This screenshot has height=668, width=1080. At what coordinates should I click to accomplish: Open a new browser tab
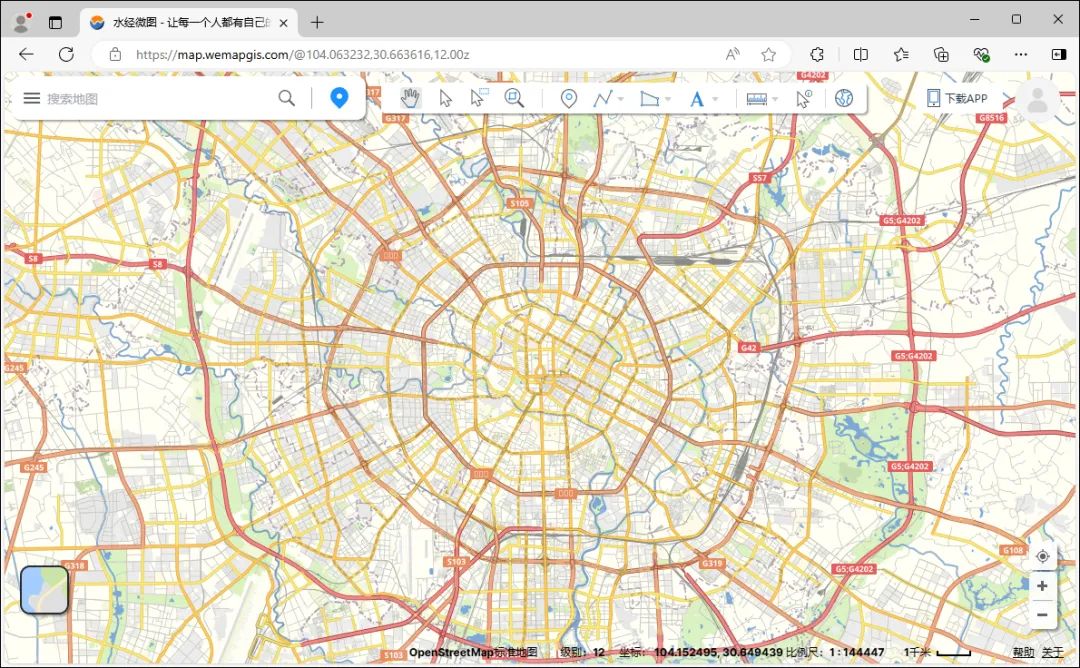[317, 23]
